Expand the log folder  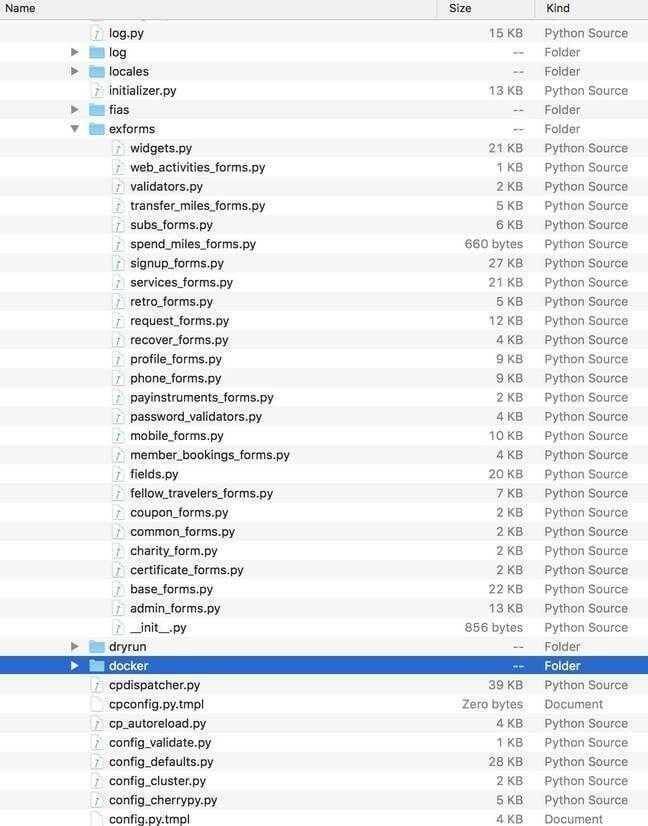coord(75,52)
